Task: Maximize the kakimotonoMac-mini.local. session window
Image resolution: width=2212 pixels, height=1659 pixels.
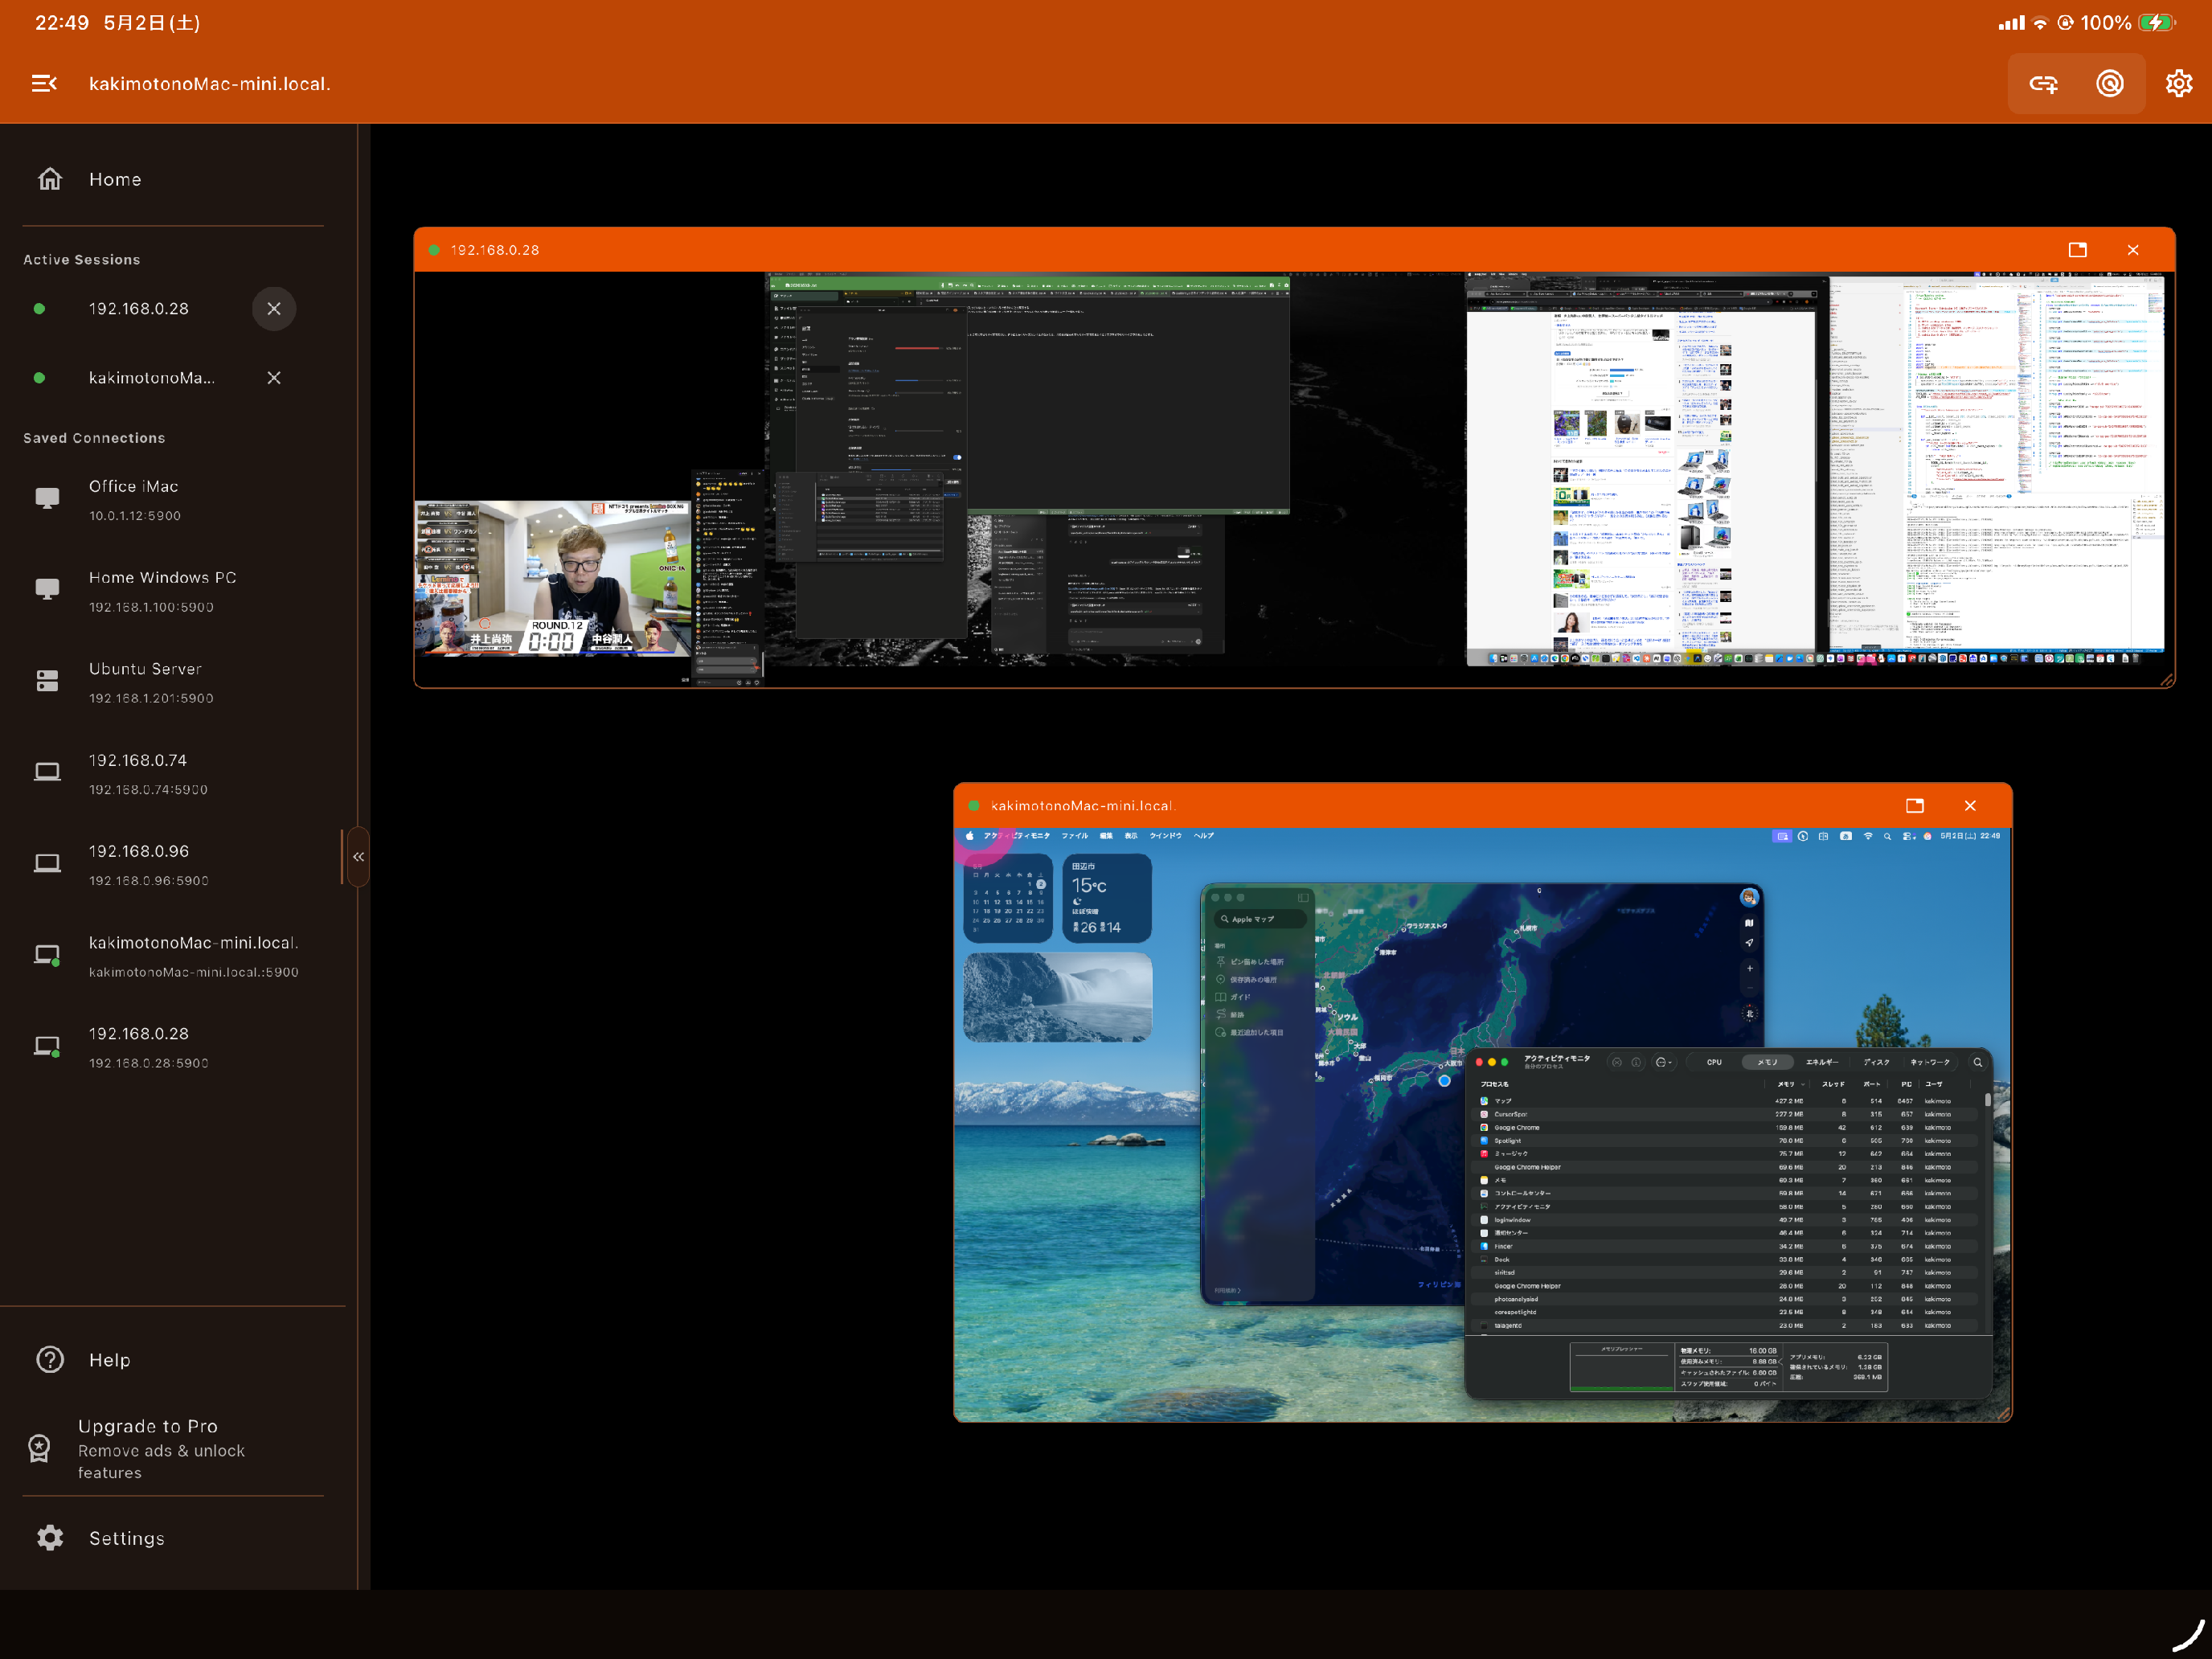Action: point(1915,806)
